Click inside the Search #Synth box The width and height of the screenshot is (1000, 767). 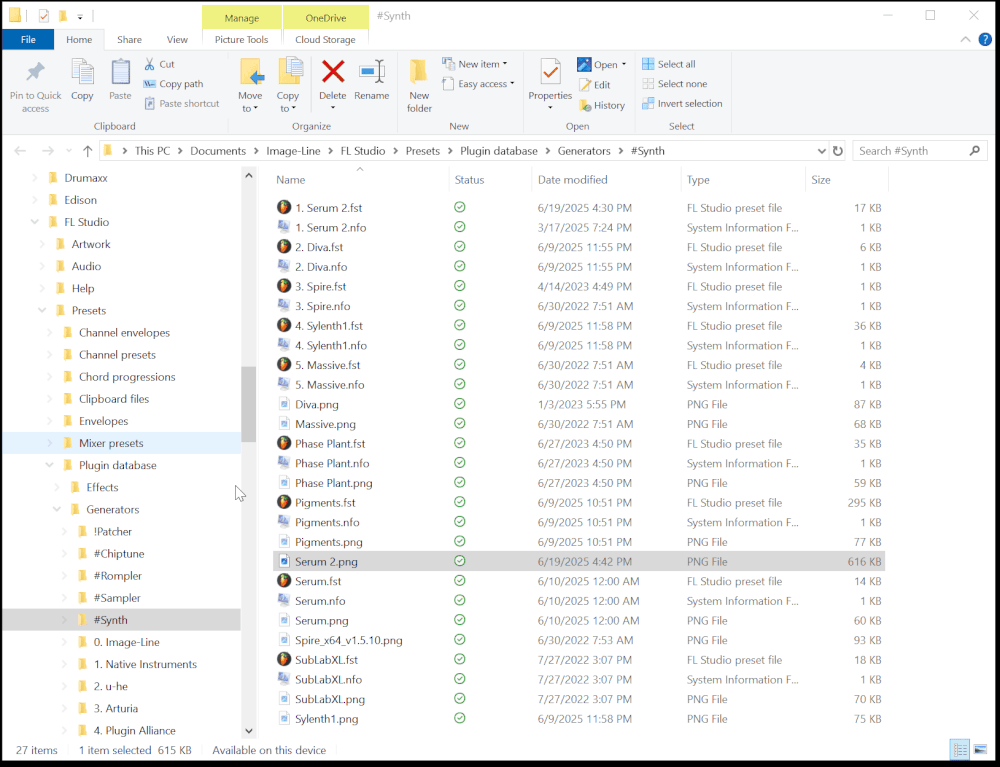click(910, 150)
